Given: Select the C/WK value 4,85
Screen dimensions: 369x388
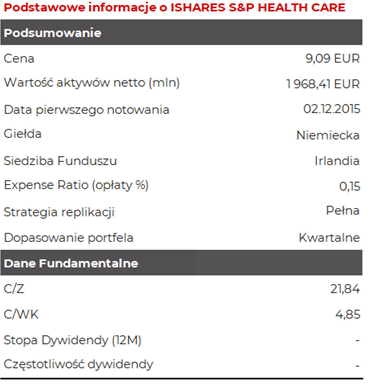Looking at the screenshot, I should pyautogui.click(x=348, y=314).
